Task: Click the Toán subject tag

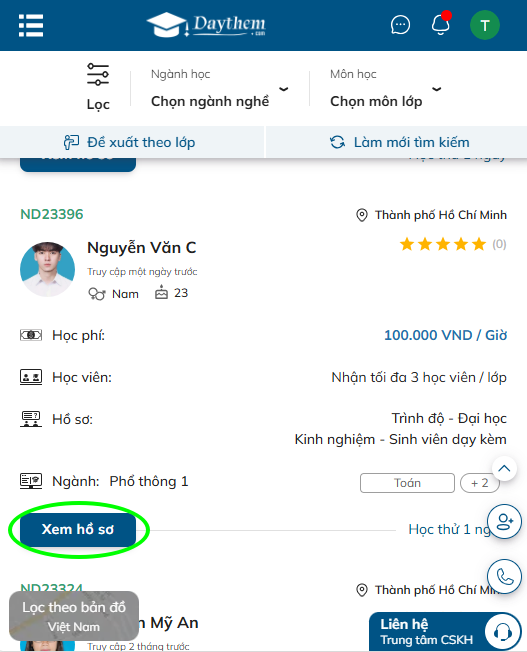Action: coord(407,483)
